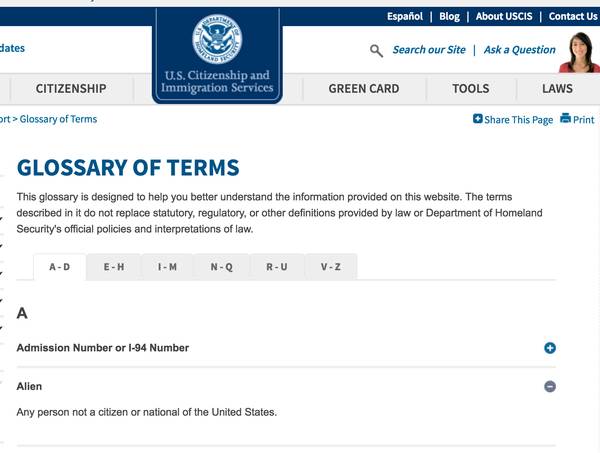Screen dimensions: 600x453
Task: Click Search our Site link
Action: (429, 50)
